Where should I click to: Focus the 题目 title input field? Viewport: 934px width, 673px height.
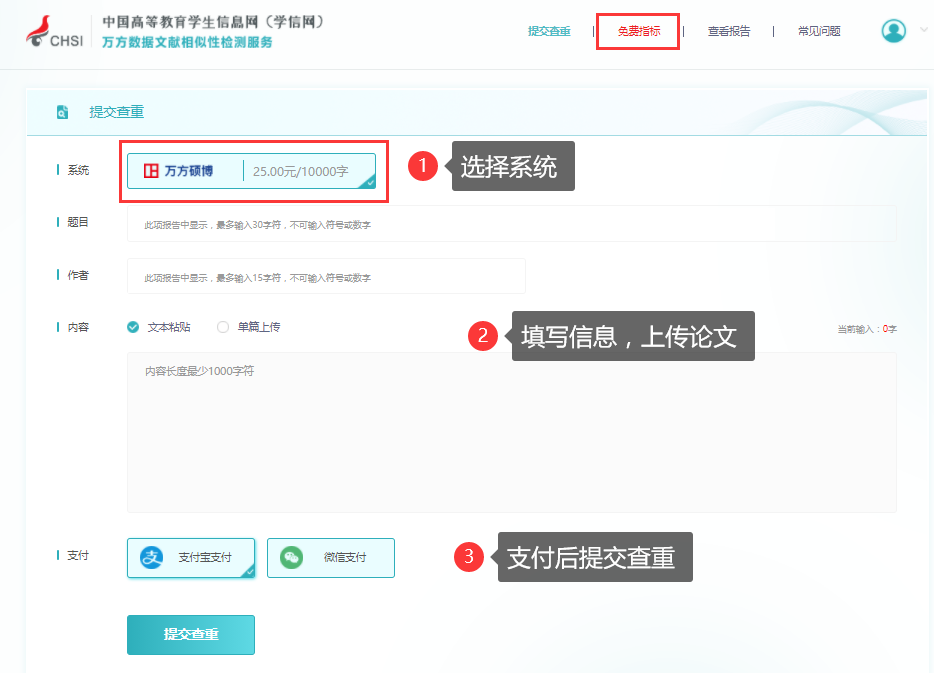(512, 224)
